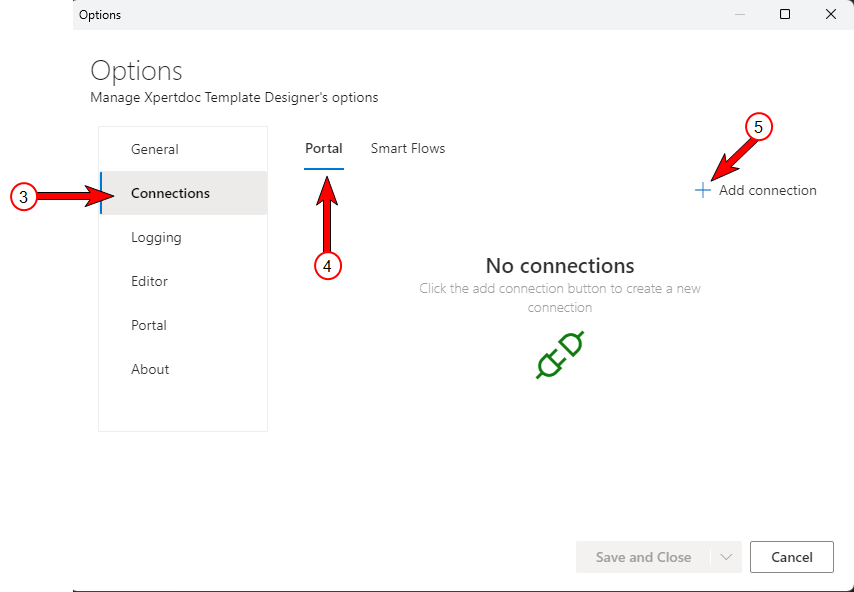
Task: Close the Options window
Action: tap(831, 14)
